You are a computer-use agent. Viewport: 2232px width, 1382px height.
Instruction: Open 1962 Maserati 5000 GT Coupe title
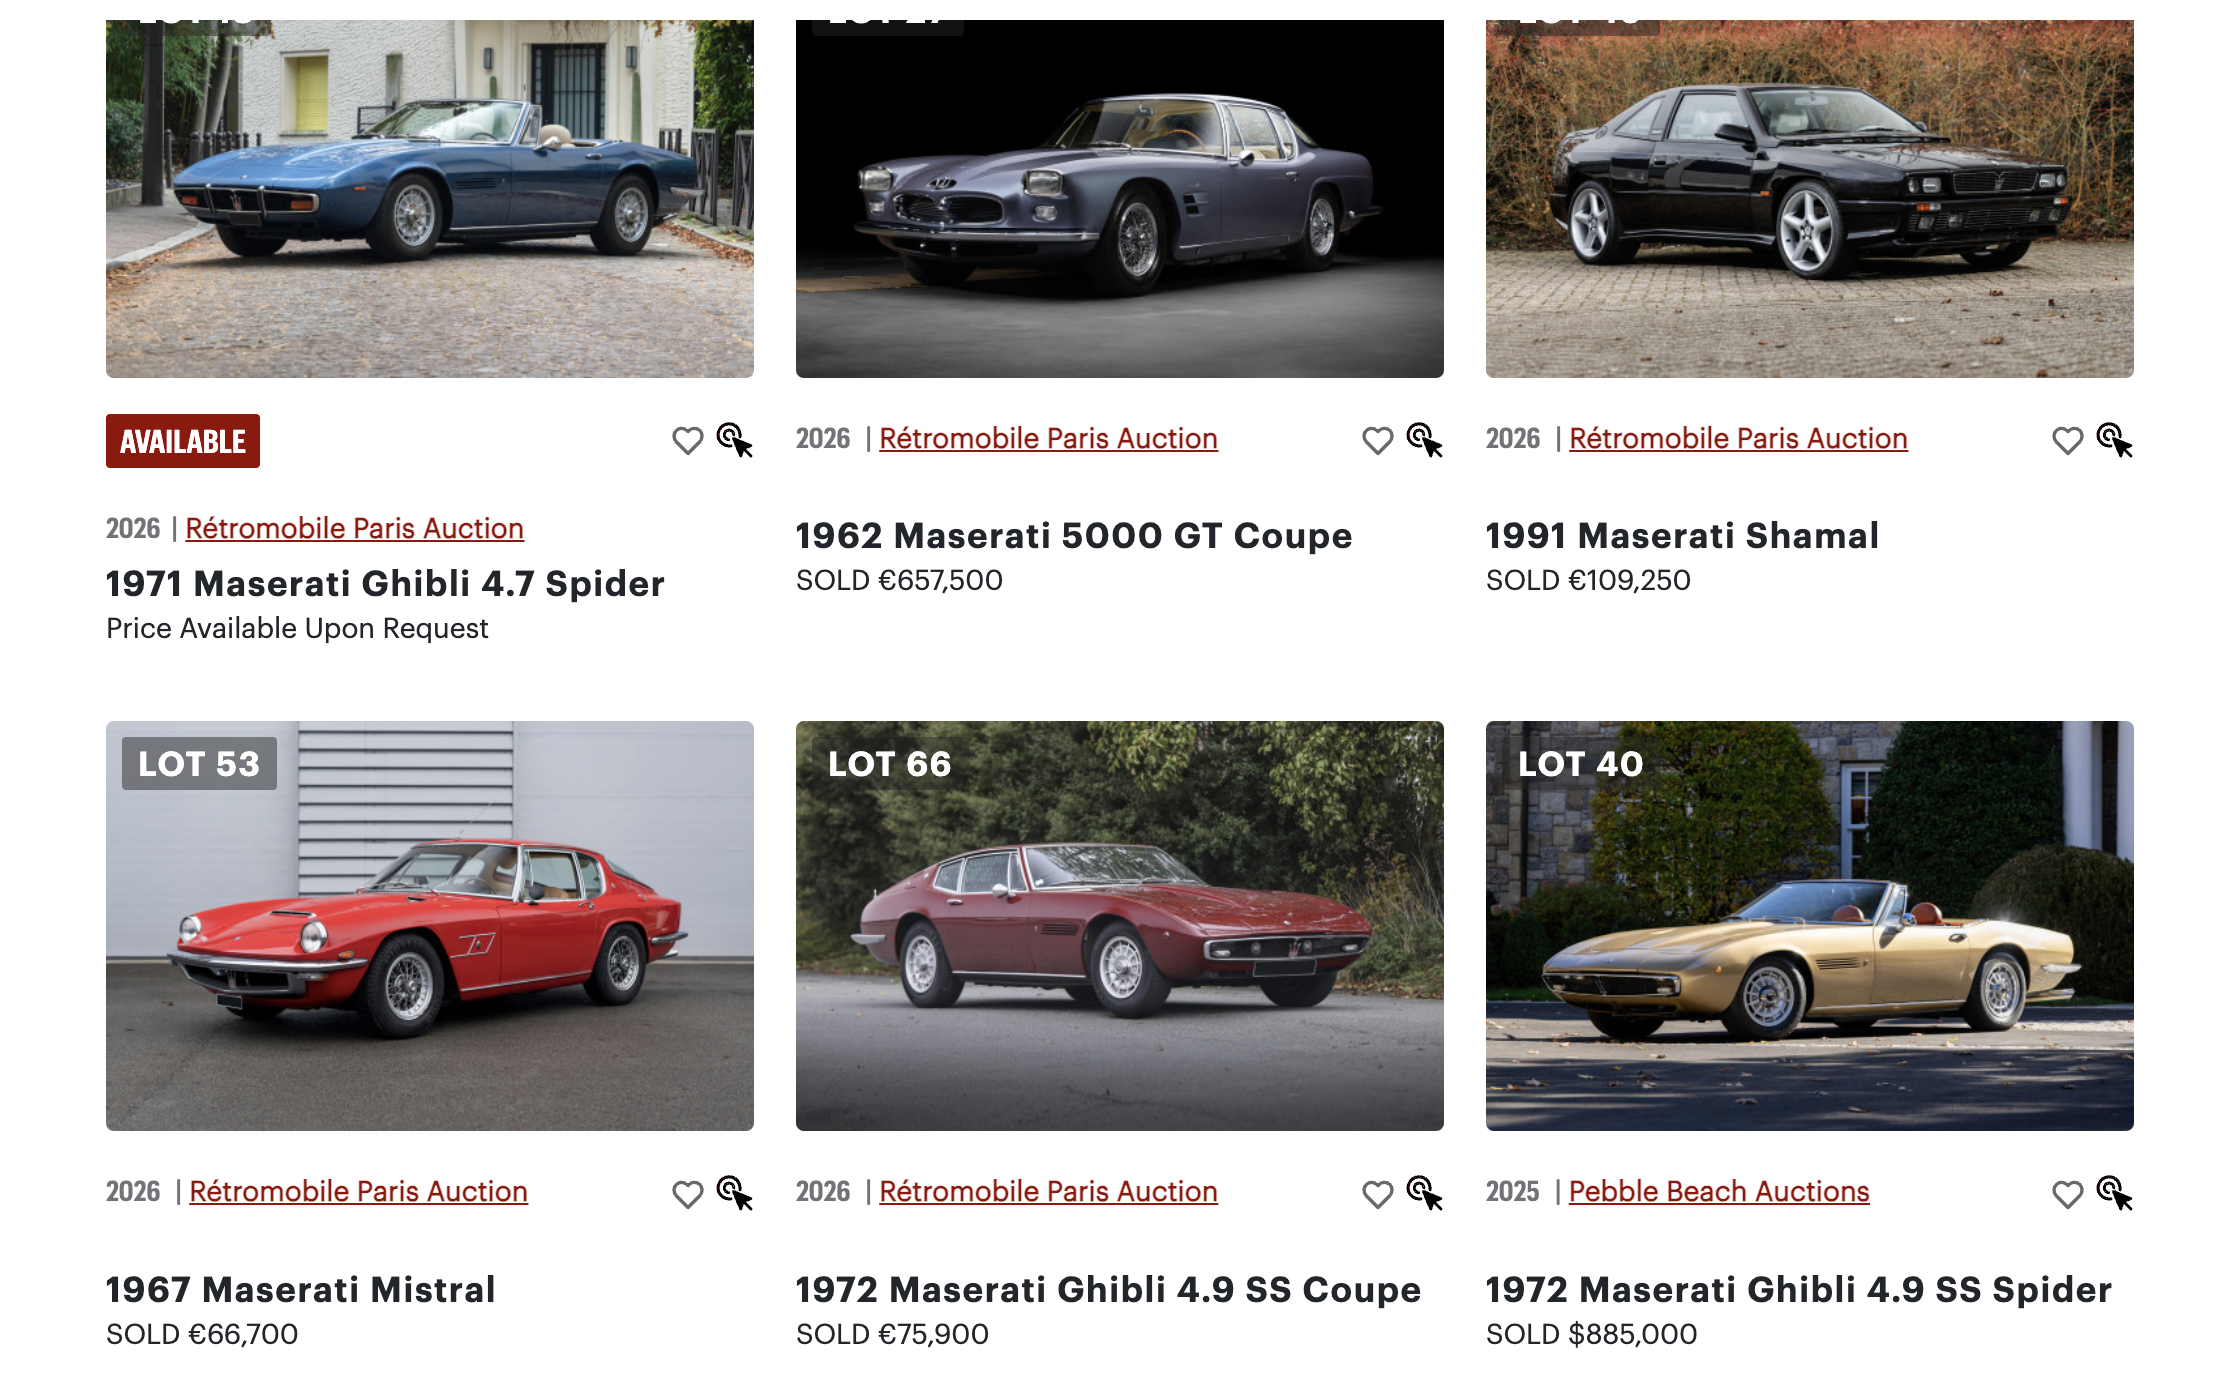(1074, 536)
